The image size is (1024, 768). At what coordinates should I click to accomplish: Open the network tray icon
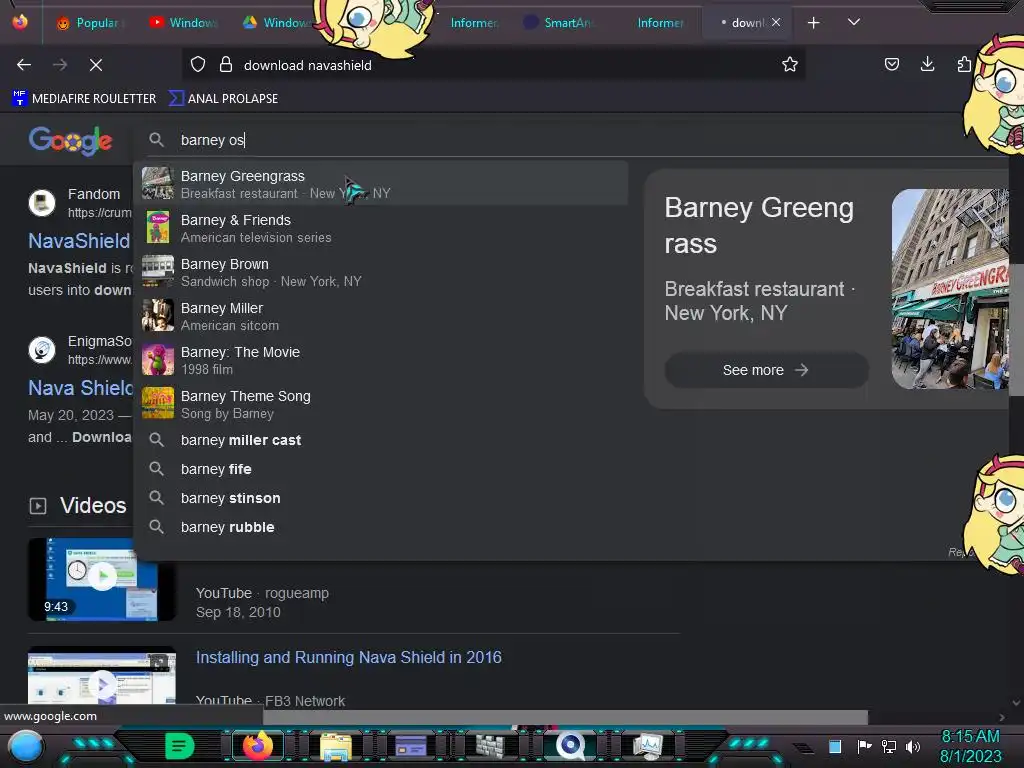[x=889, y=746]
